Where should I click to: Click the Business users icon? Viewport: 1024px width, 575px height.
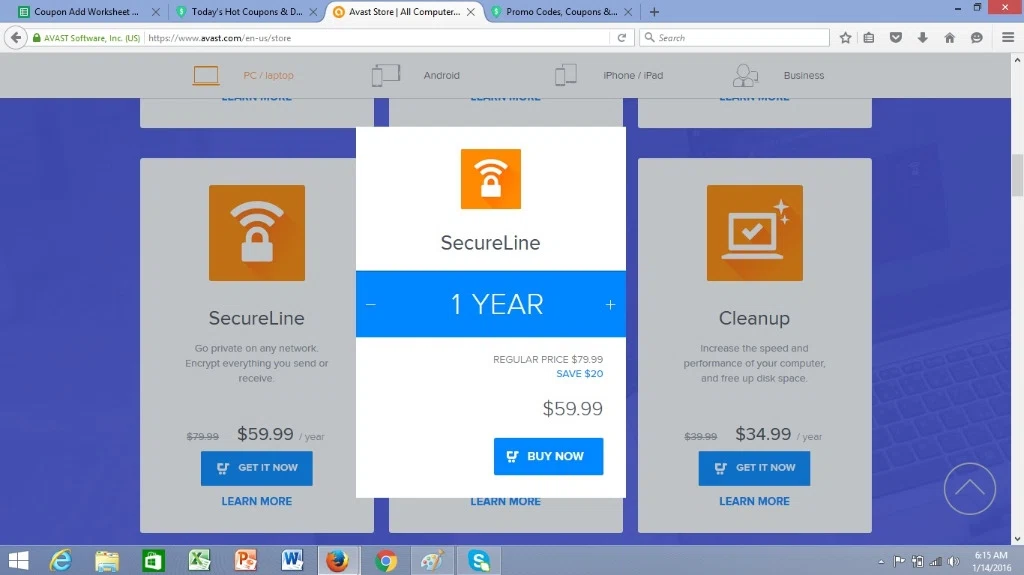point(745,75)
